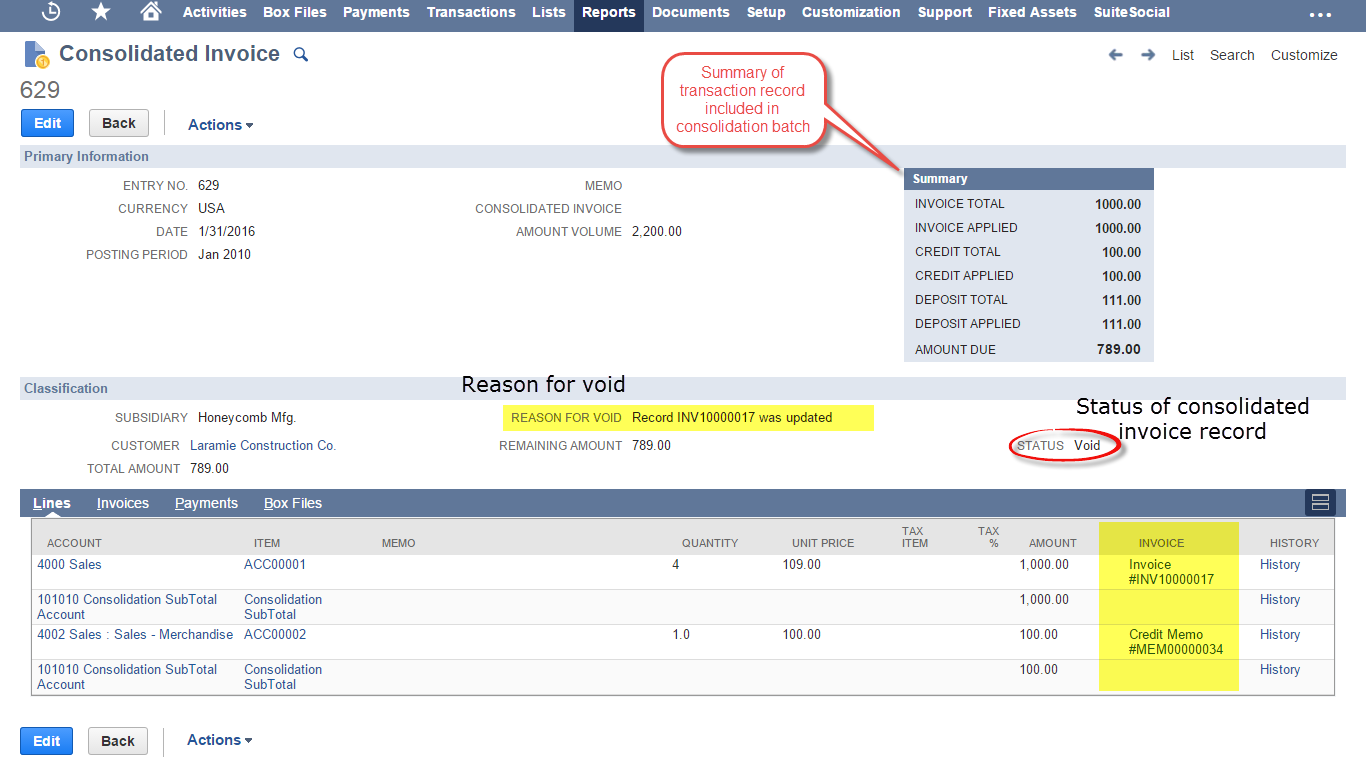Open the Customization menu

851,12
